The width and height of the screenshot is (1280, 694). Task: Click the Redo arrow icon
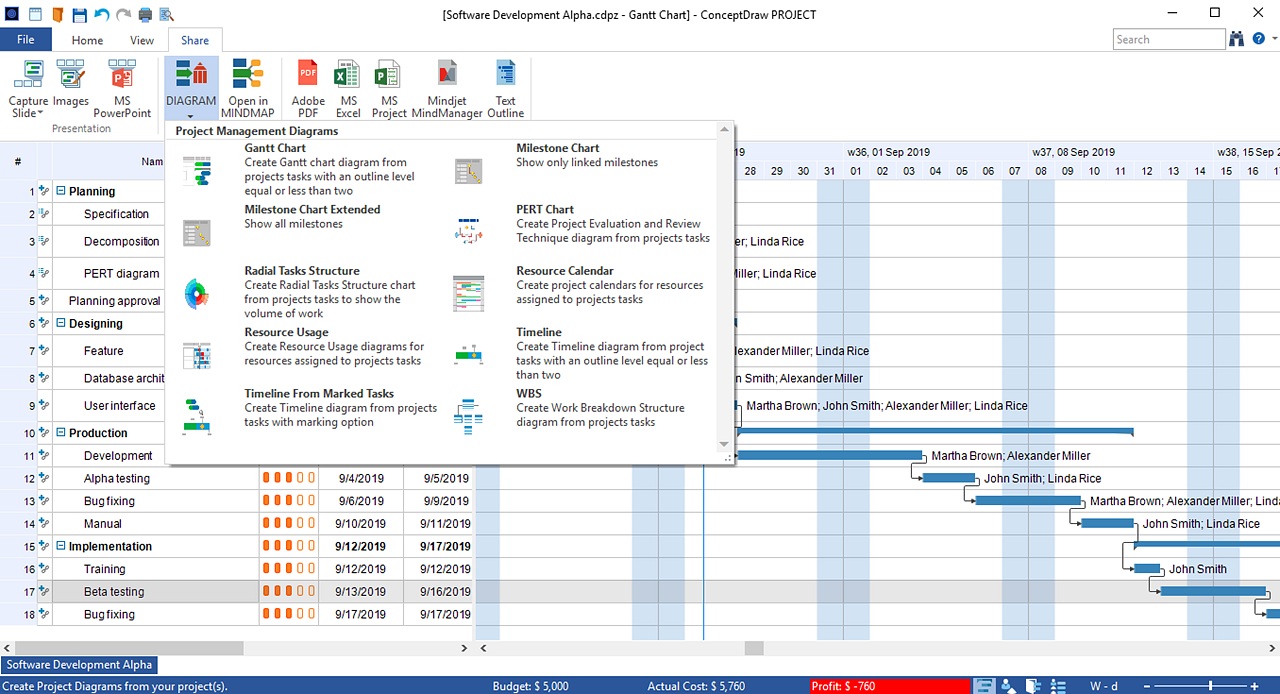coord(123,14)
